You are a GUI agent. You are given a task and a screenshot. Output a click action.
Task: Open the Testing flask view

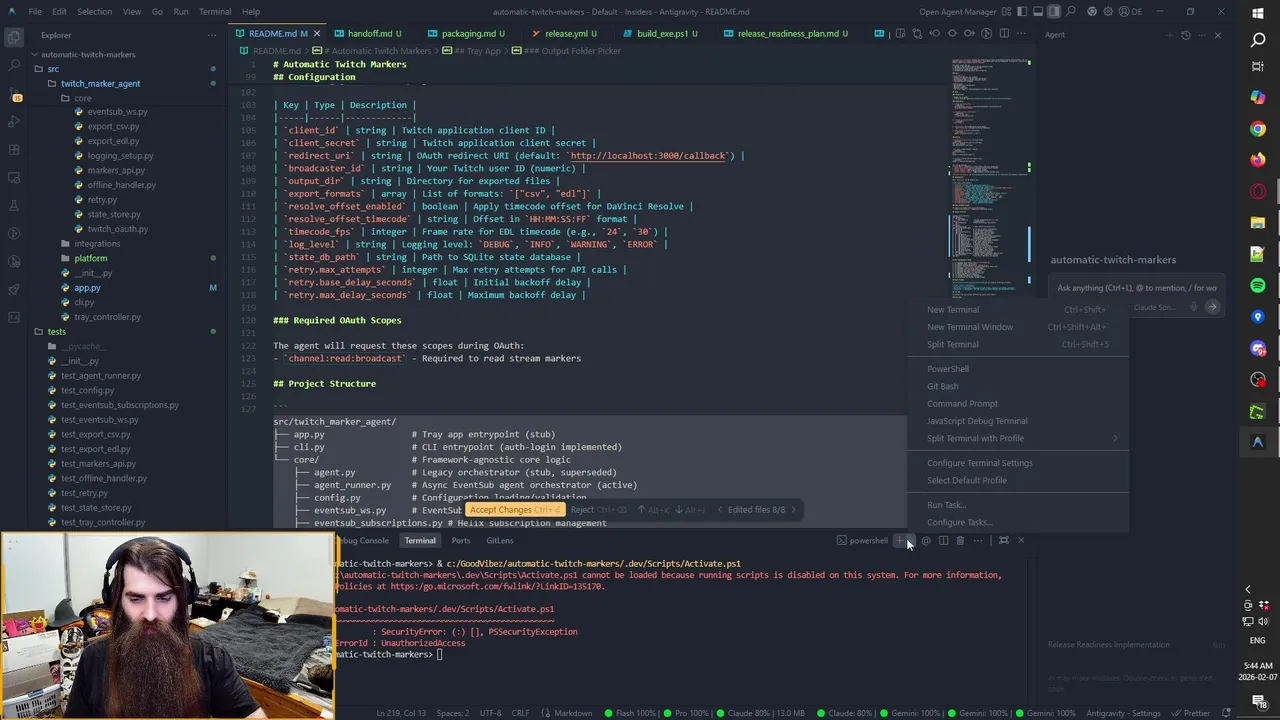tap(14, 206)
